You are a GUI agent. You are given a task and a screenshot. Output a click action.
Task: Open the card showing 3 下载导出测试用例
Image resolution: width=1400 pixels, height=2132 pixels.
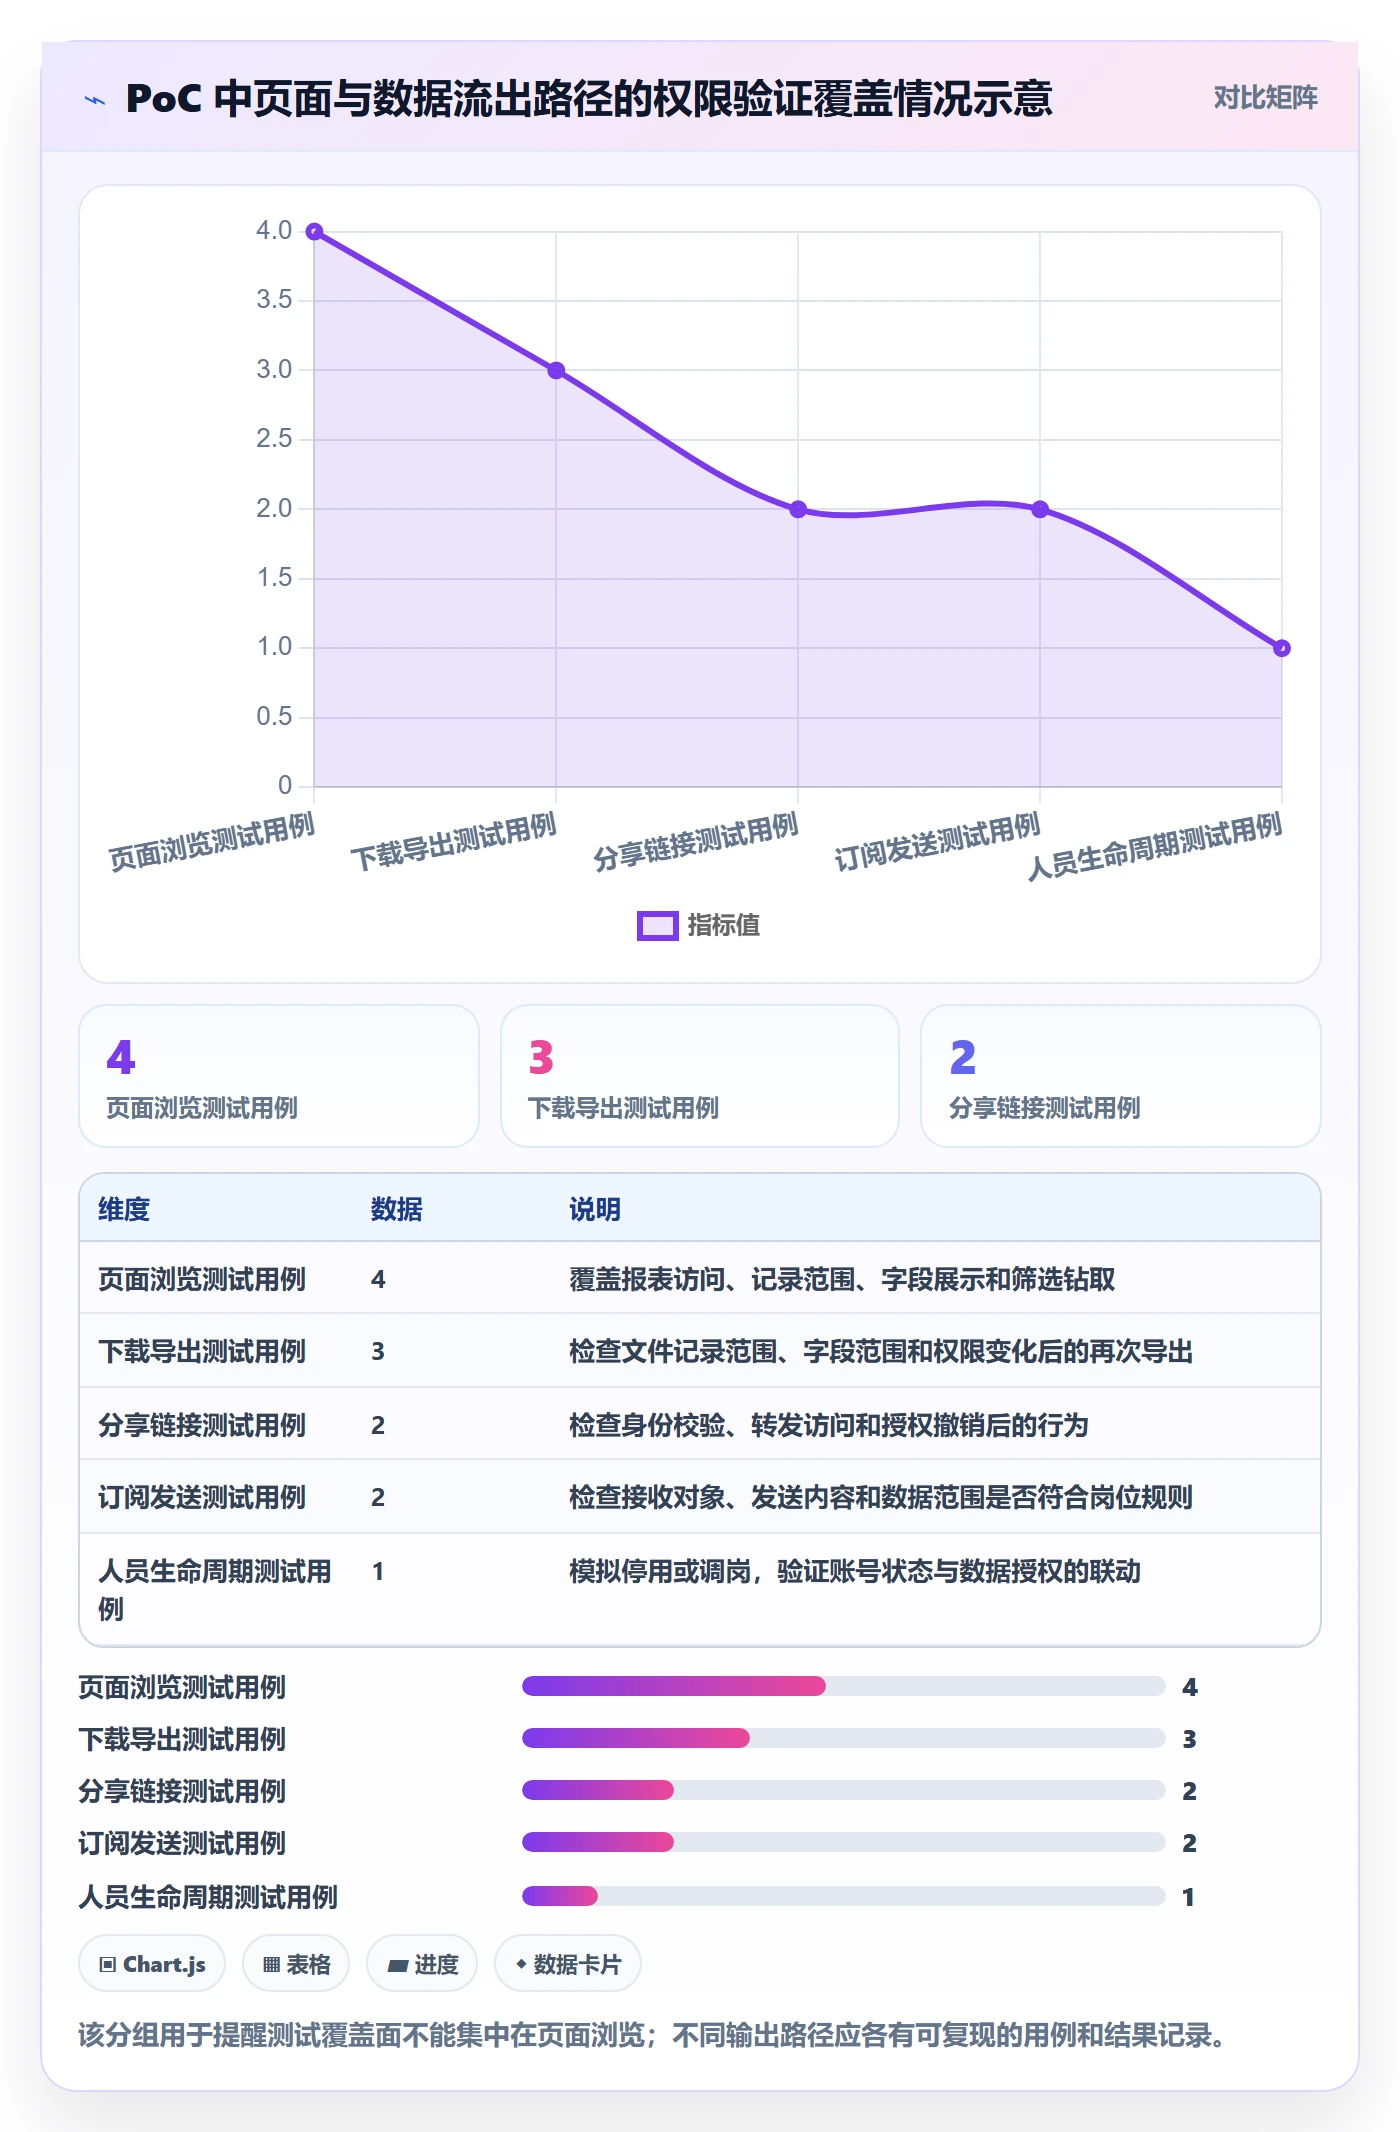pyautogui.click(x=700, y=1076)
